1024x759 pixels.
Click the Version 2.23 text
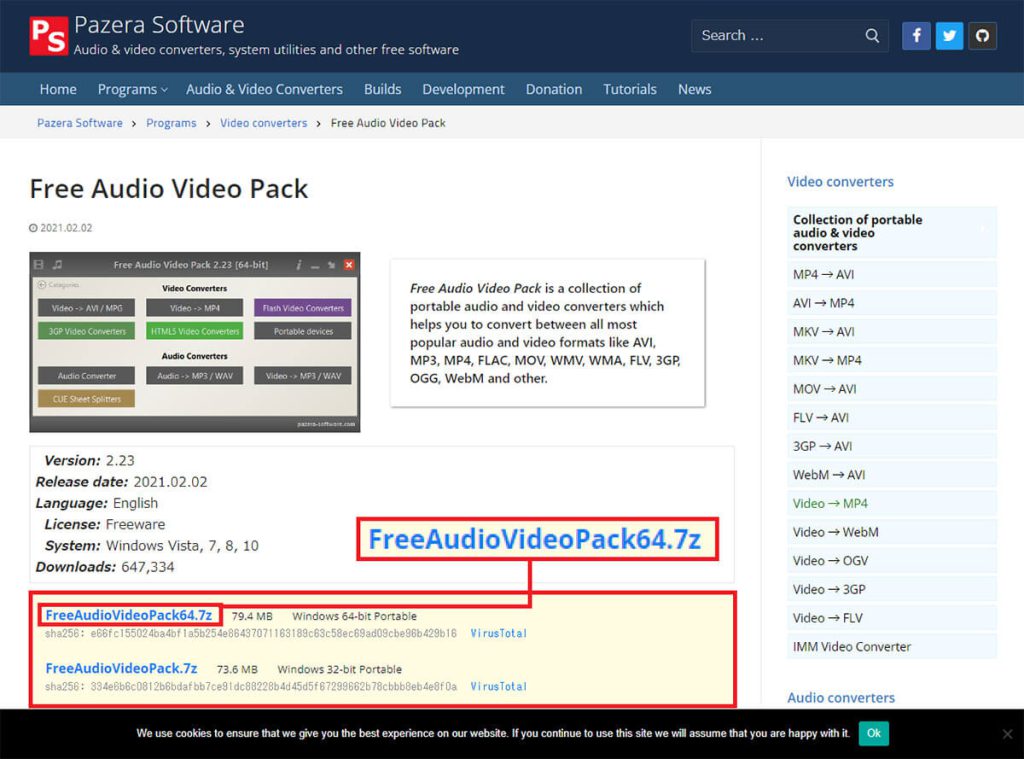pos(89,460)
